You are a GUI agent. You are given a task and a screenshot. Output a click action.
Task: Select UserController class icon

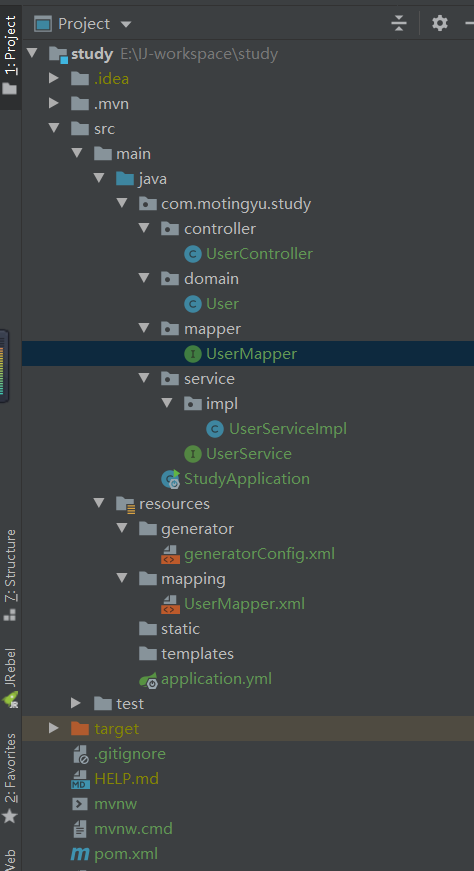[192, 254]
